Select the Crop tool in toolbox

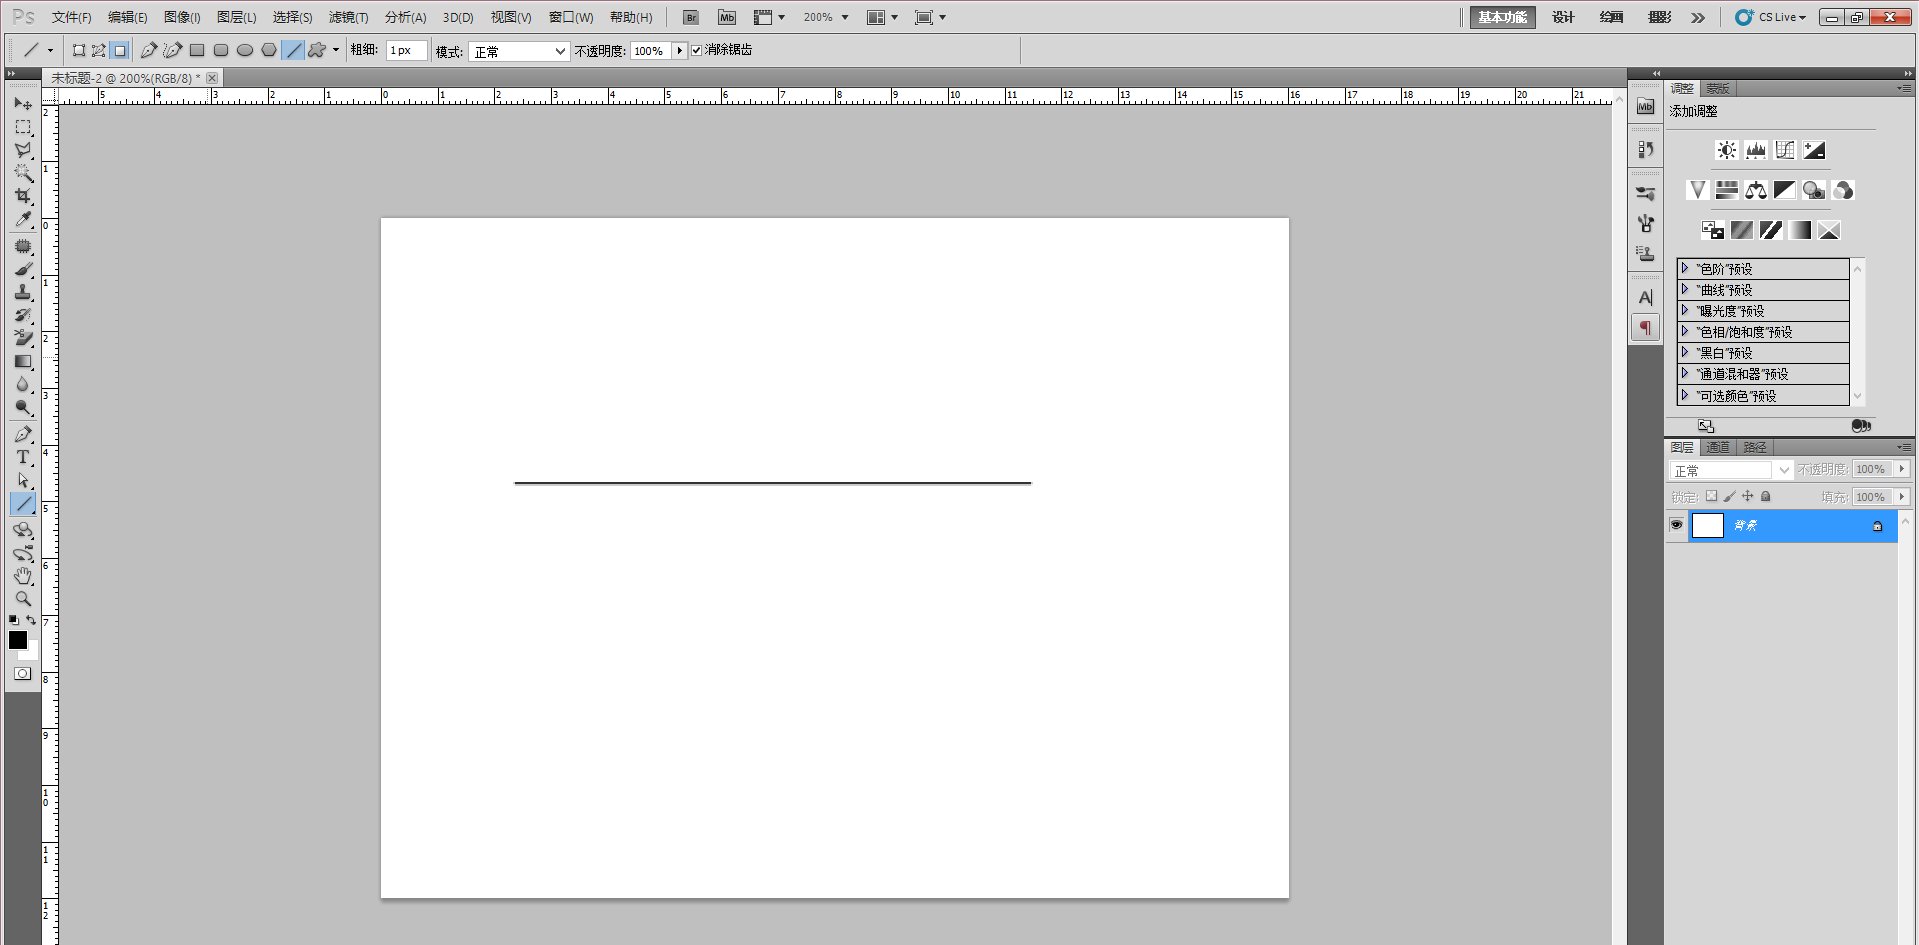tap(23, 196)
